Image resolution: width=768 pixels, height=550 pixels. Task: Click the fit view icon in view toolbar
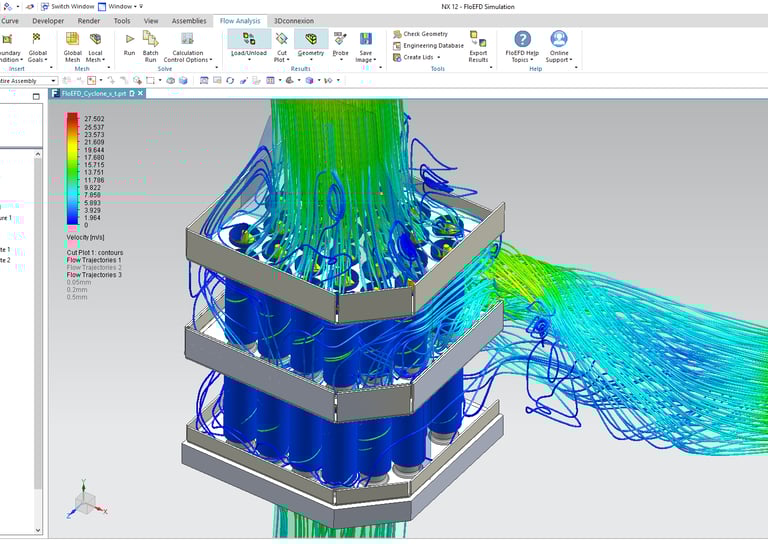204,80
